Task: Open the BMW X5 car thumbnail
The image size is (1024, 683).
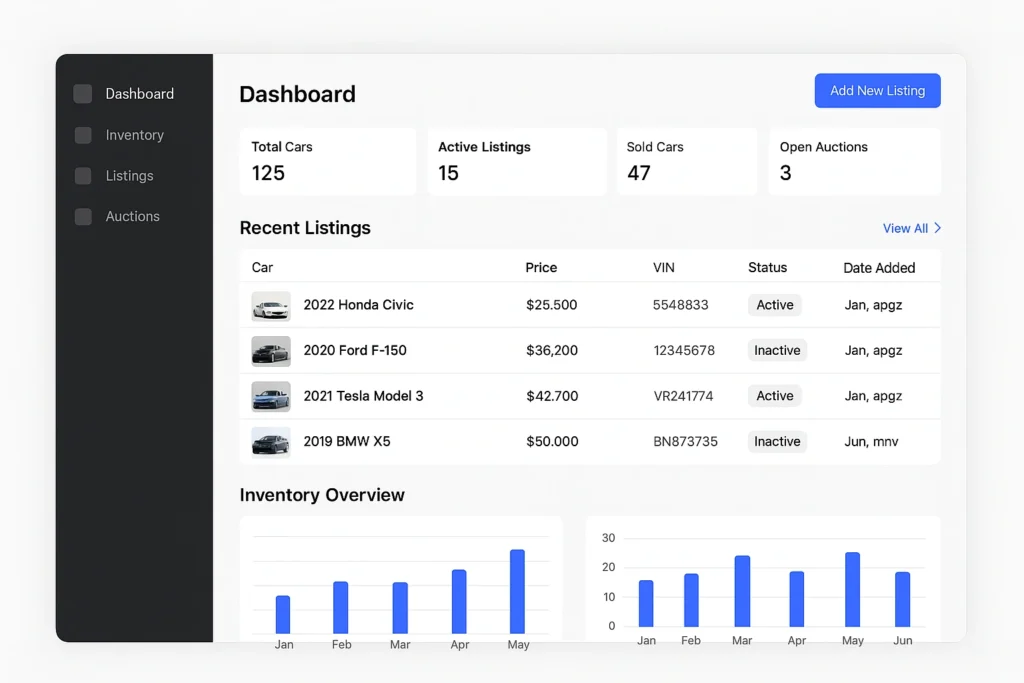Action: [x=271, y=442]
